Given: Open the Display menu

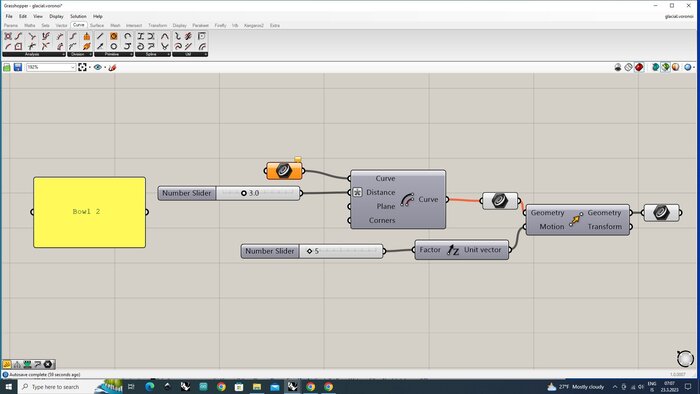Looking at the screenshot, I should tap(56, 16).
